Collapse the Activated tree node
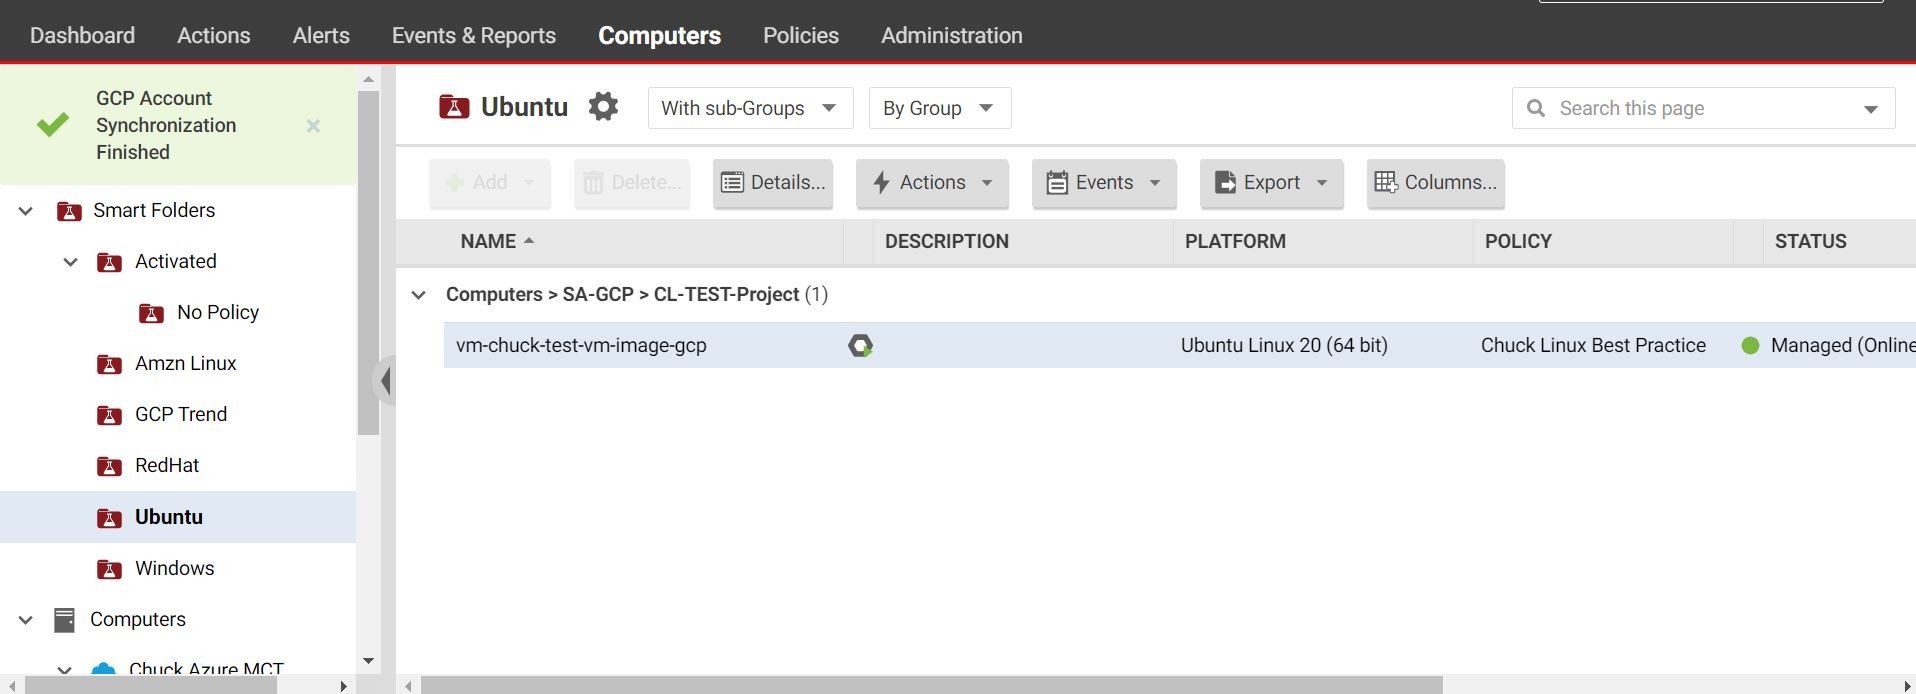The width and height of the screenshot is (1916, 694). click(x=70, y=262)
